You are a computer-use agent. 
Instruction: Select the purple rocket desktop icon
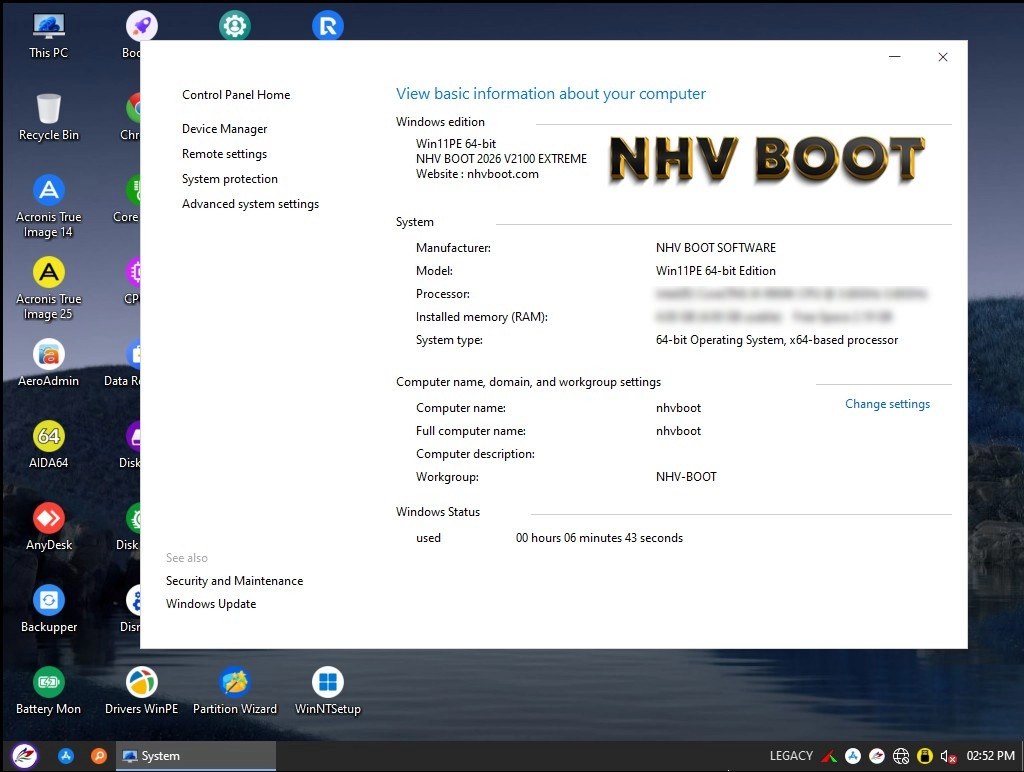[x=142, y=26]
